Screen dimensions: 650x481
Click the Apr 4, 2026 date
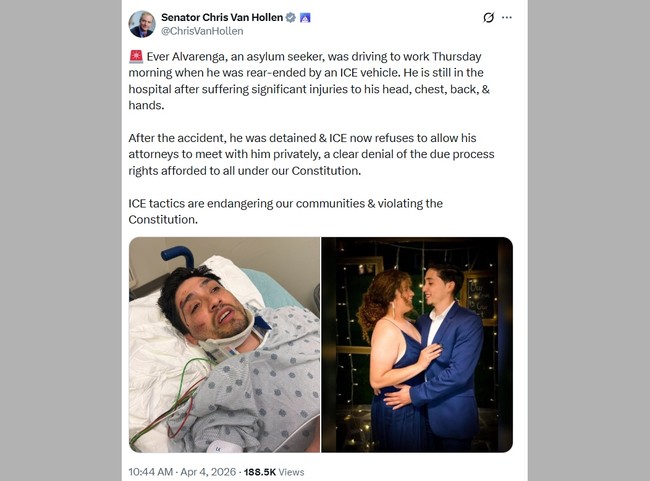[x=208, y=471]
